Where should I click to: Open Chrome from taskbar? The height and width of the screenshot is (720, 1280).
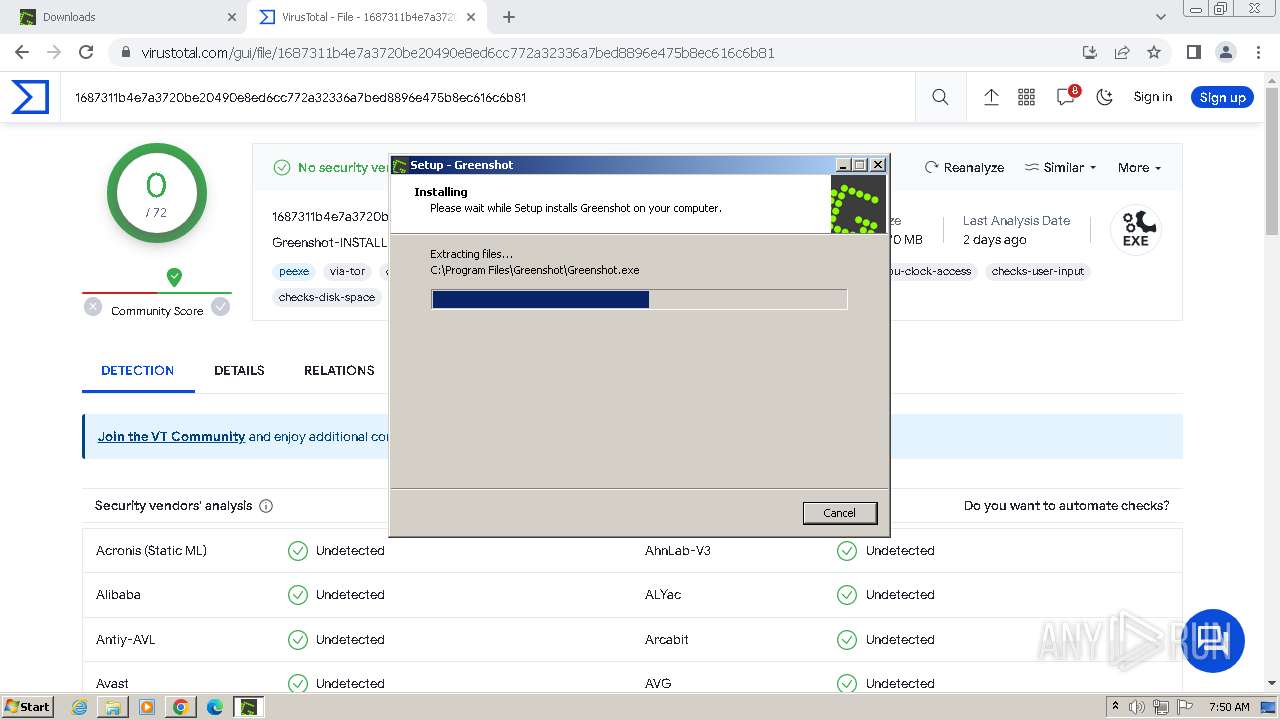tap(181, 707)
